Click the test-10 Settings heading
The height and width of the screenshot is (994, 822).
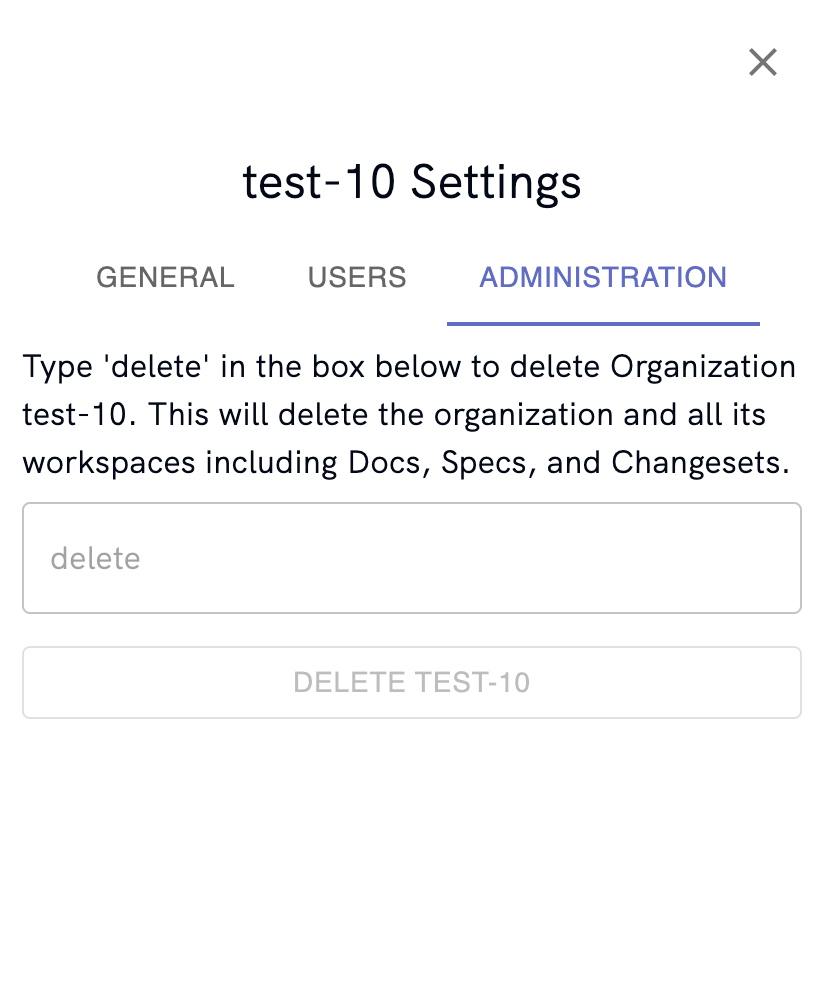pyautogui.click(x=412, y=182)
